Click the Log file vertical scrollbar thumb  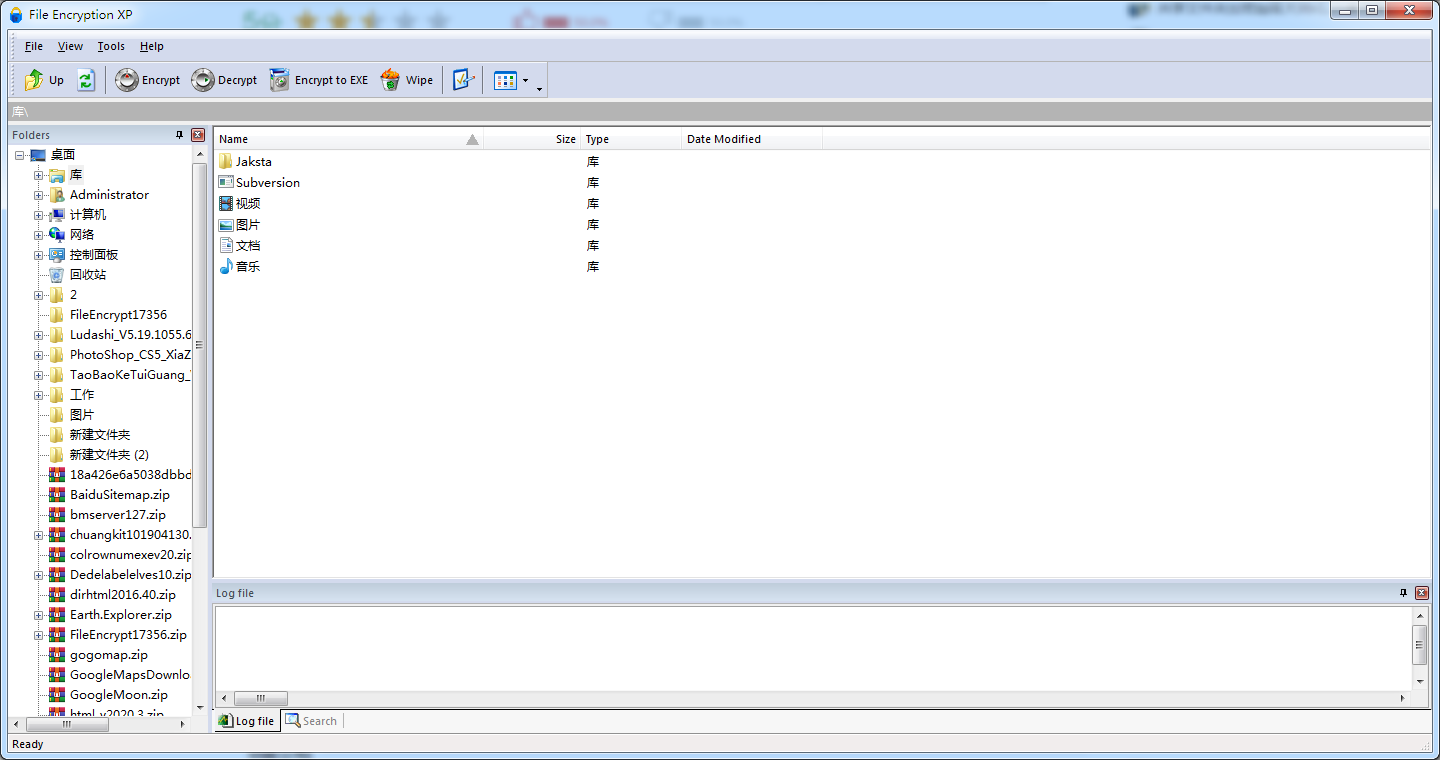(x=1420, y=644)
